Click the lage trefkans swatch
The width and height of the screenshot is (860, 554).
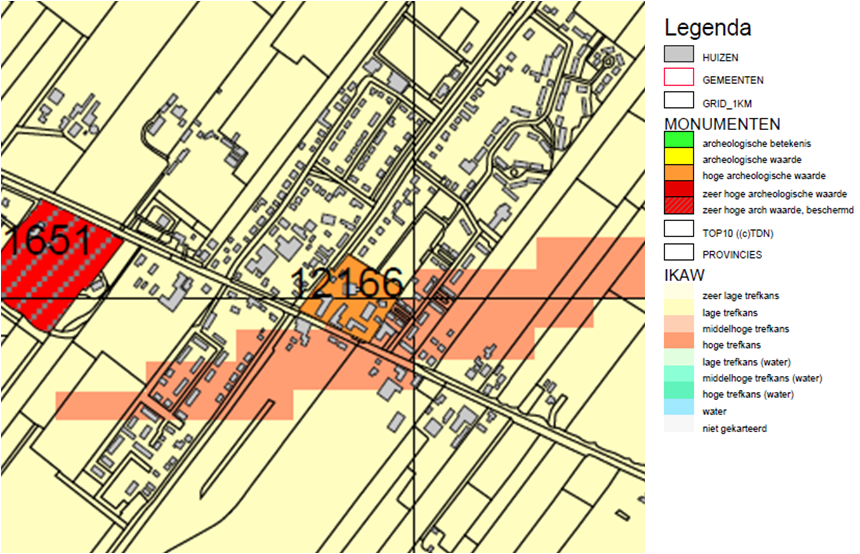(x=678, y=308)
